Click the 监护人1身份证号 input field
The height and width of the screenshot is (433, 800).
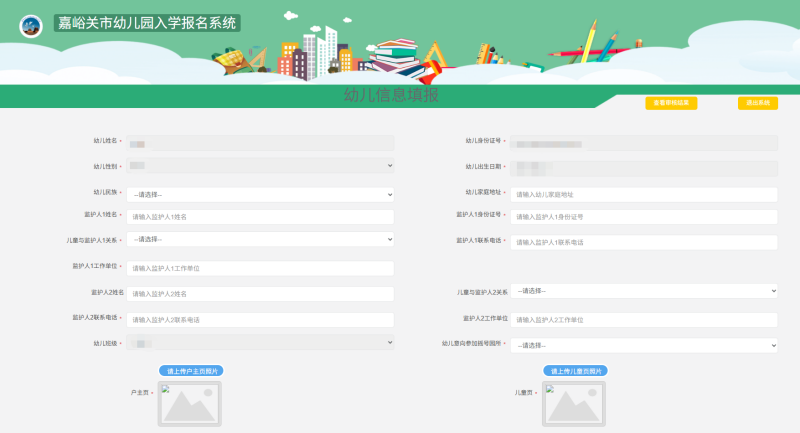click(644, 217)
